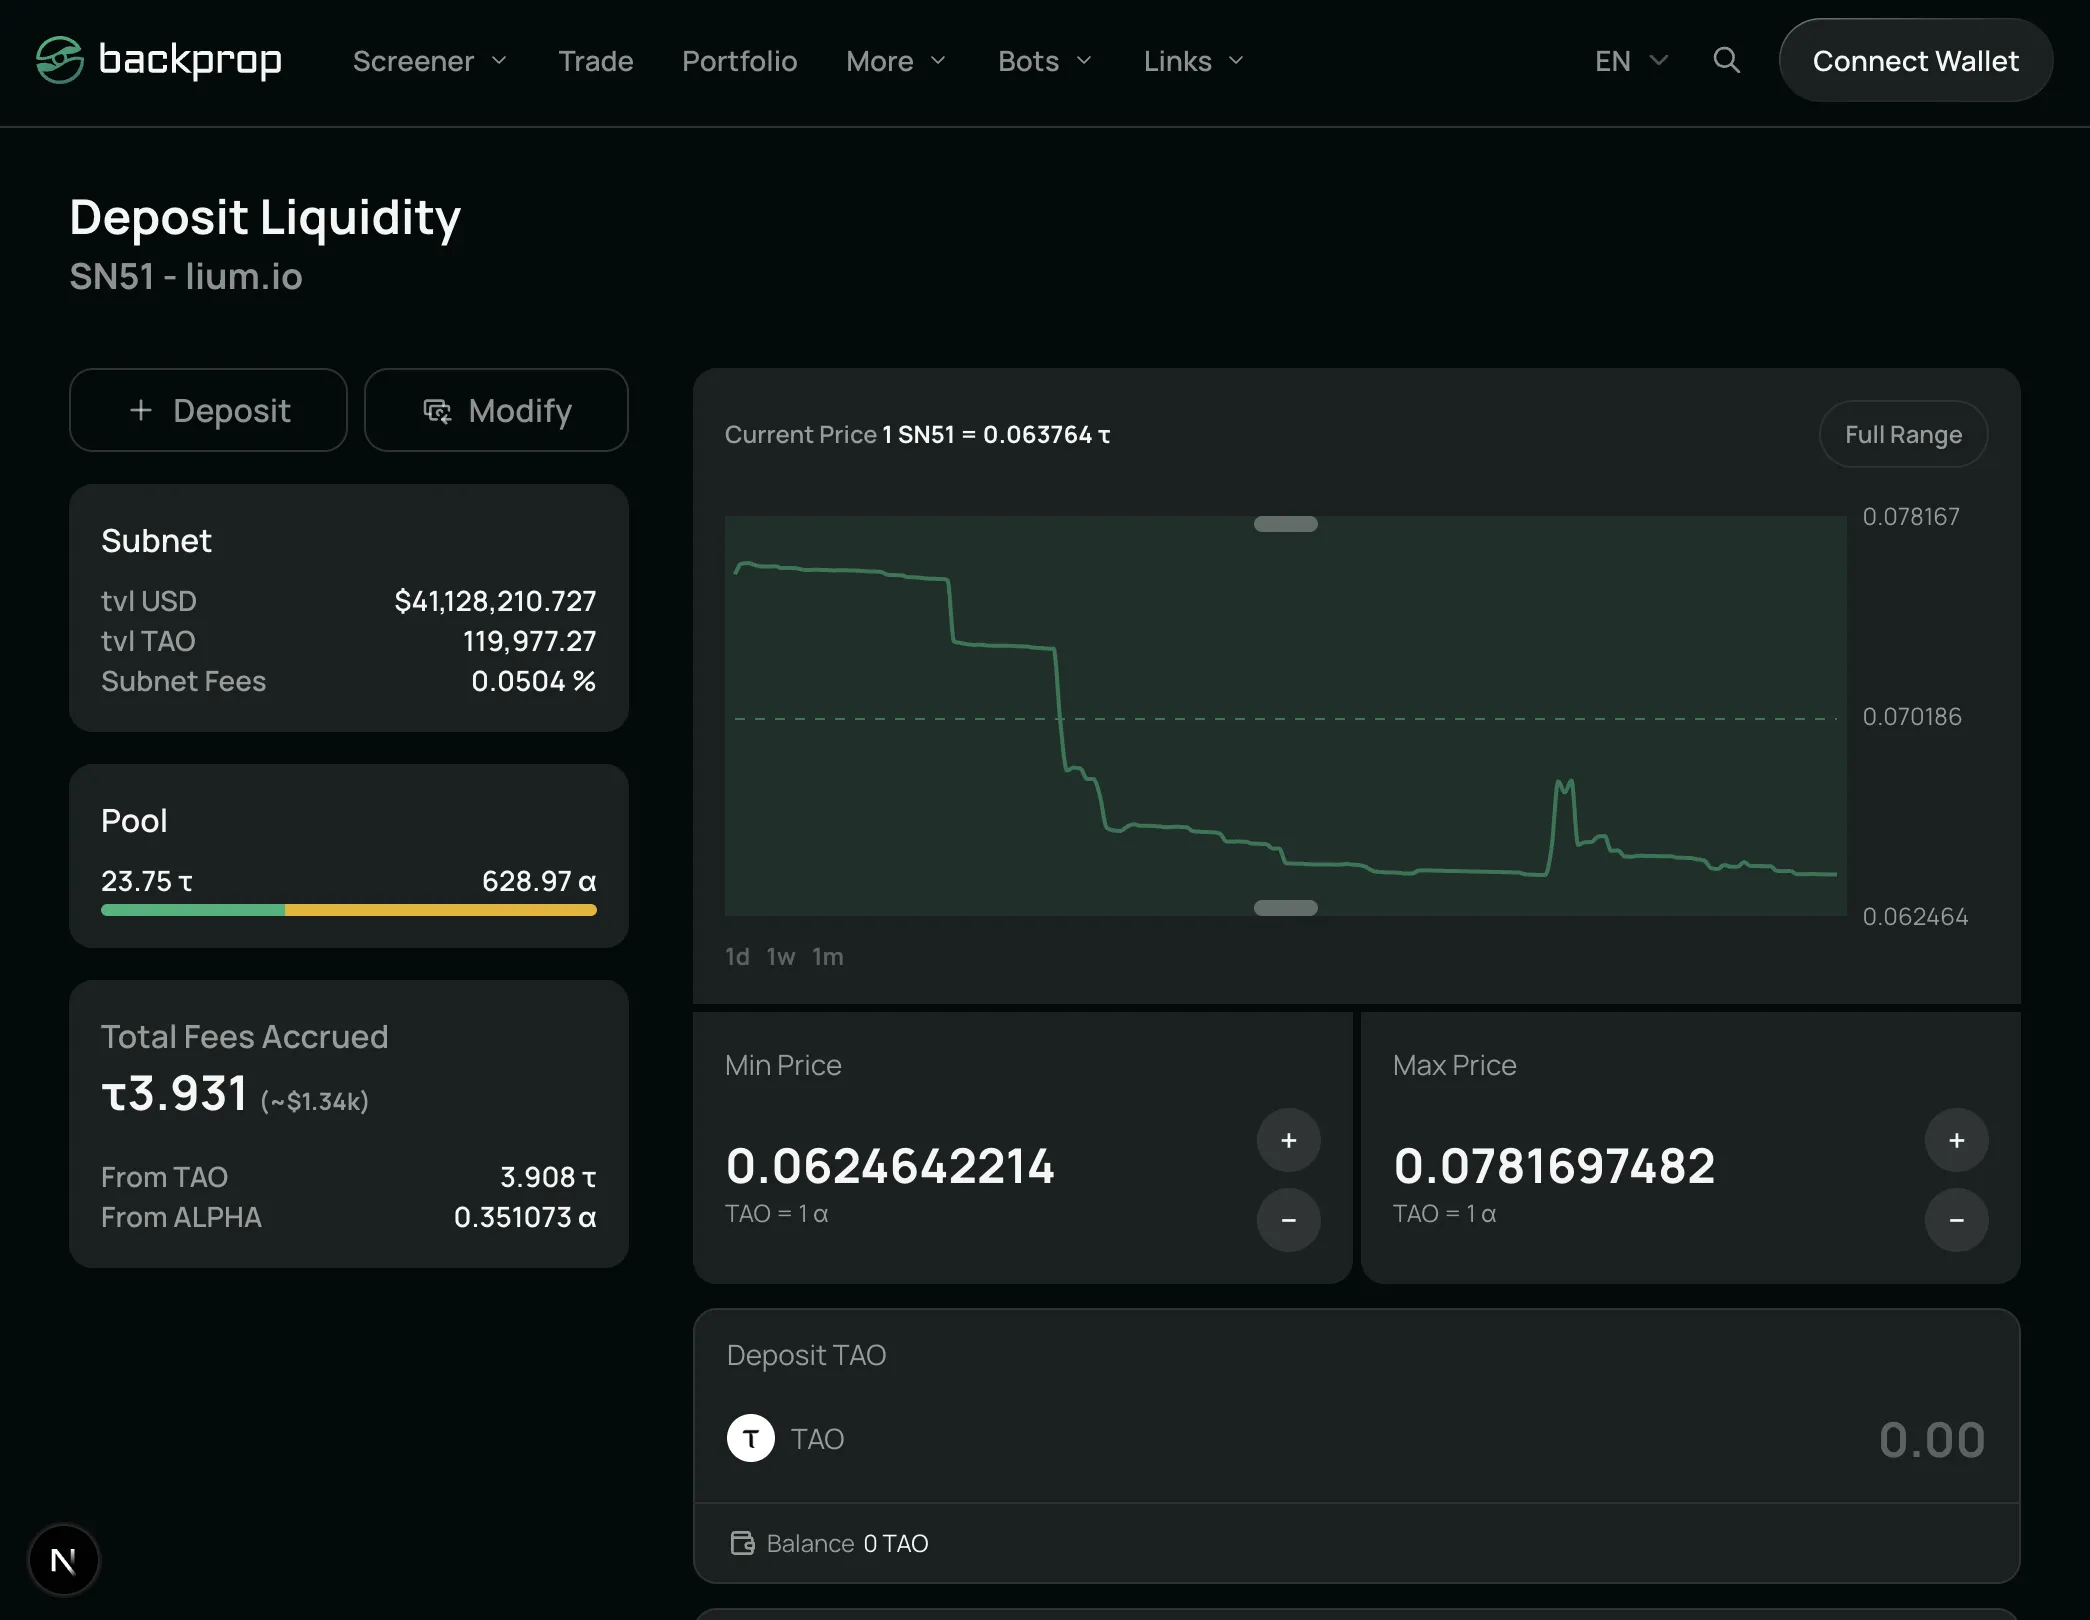Click the Connect Wallet button
Image resolution: width=2090 pixels, height=1620 pixels.
[x=1915, y=60]
